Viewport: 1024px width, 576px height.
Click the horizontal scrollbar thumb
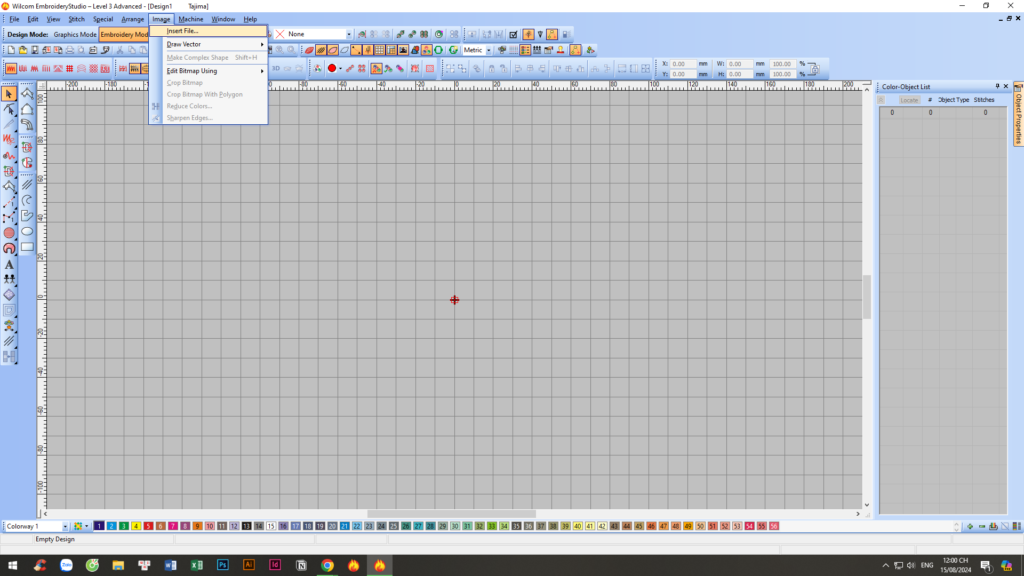pos(451,514)
